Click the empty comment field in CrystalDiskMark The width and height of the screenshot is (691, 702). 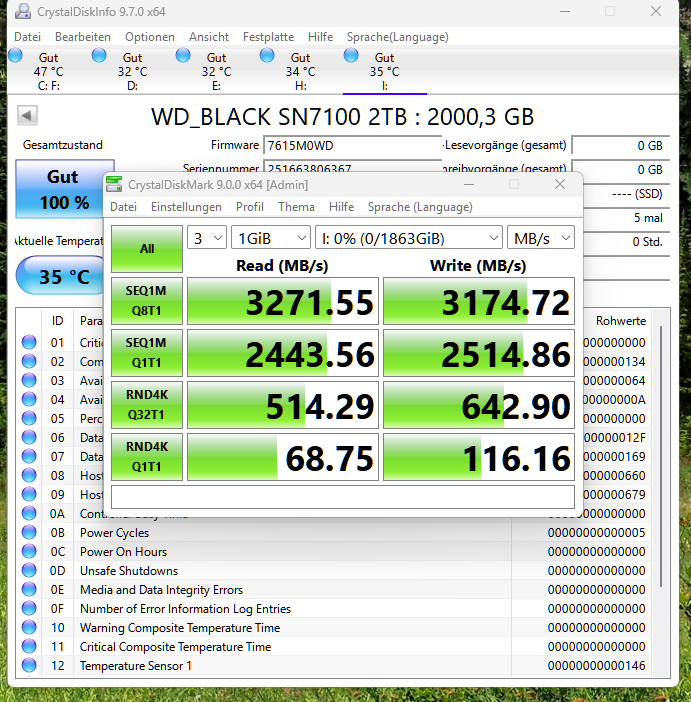click(x=343, y=497)
